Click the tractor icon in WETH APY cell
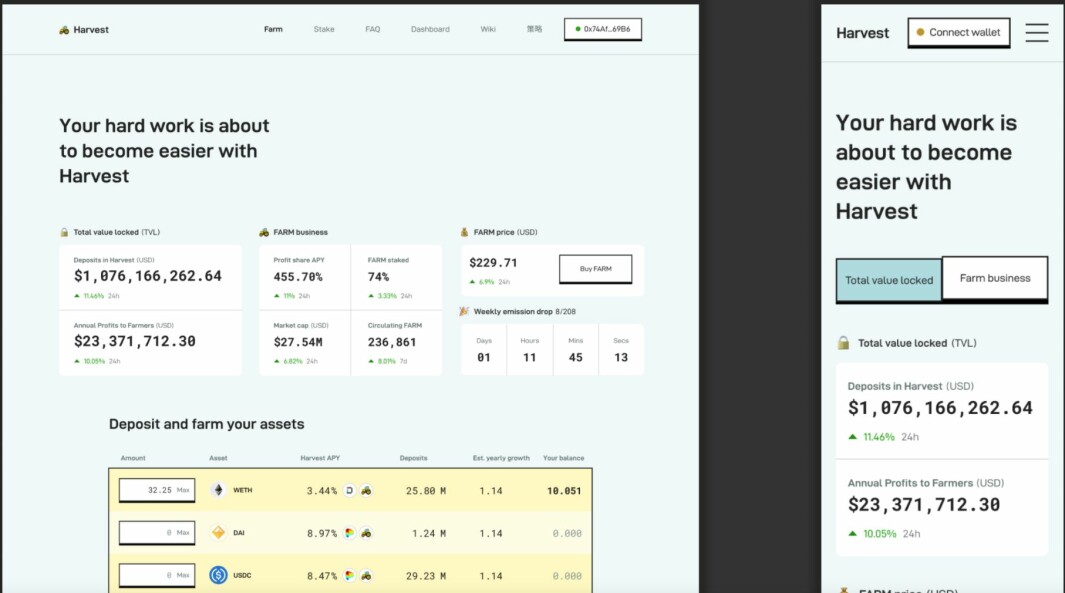 366,490
